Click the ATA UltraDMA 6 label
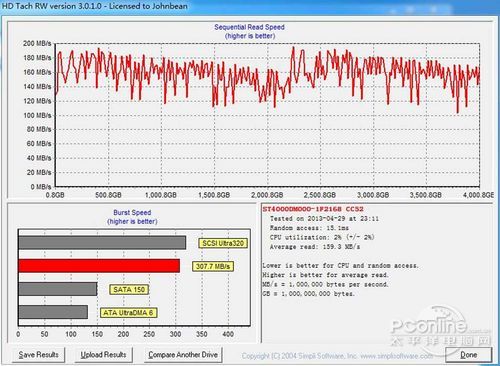 click(x=128, y=313)
